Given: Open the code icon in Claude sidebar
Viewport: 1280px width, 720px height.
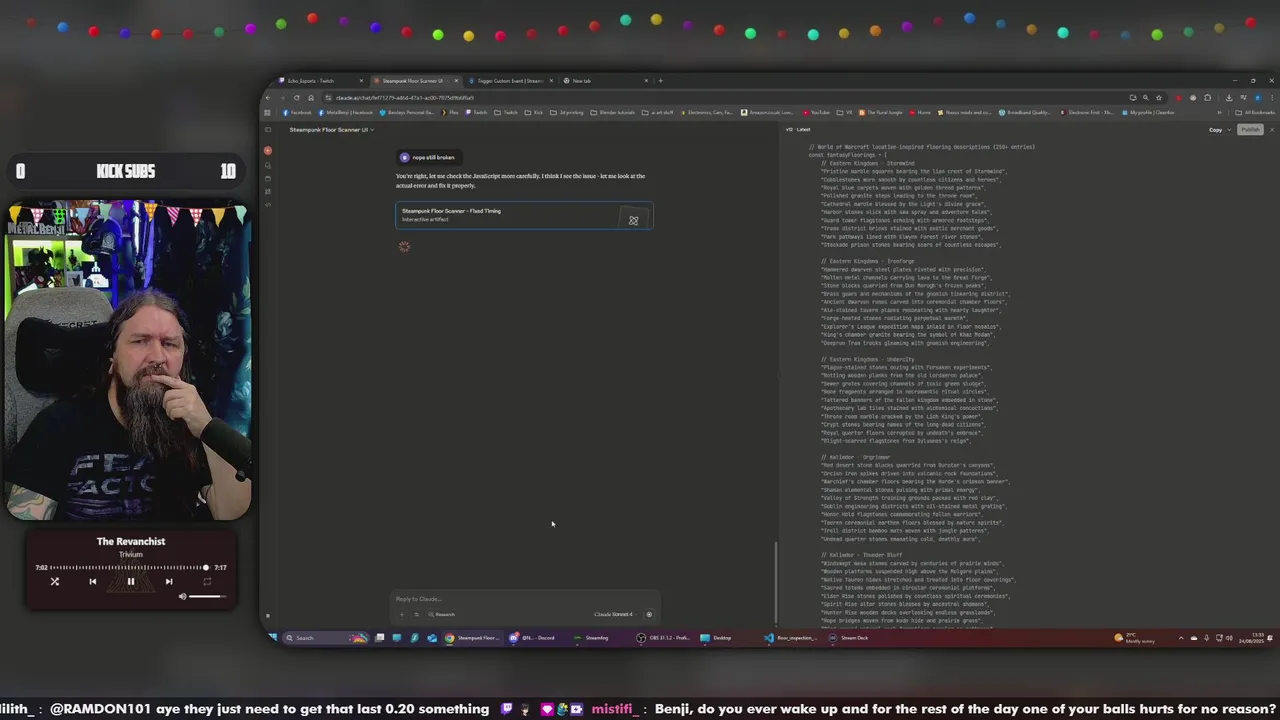Looking at the screenshot, I should coord(267,204).
